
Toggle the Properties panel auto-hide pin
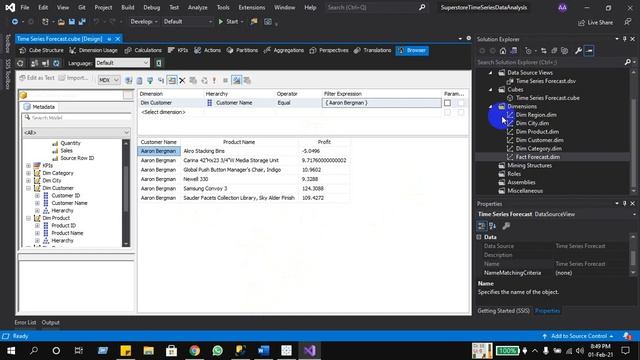[624, 203]
